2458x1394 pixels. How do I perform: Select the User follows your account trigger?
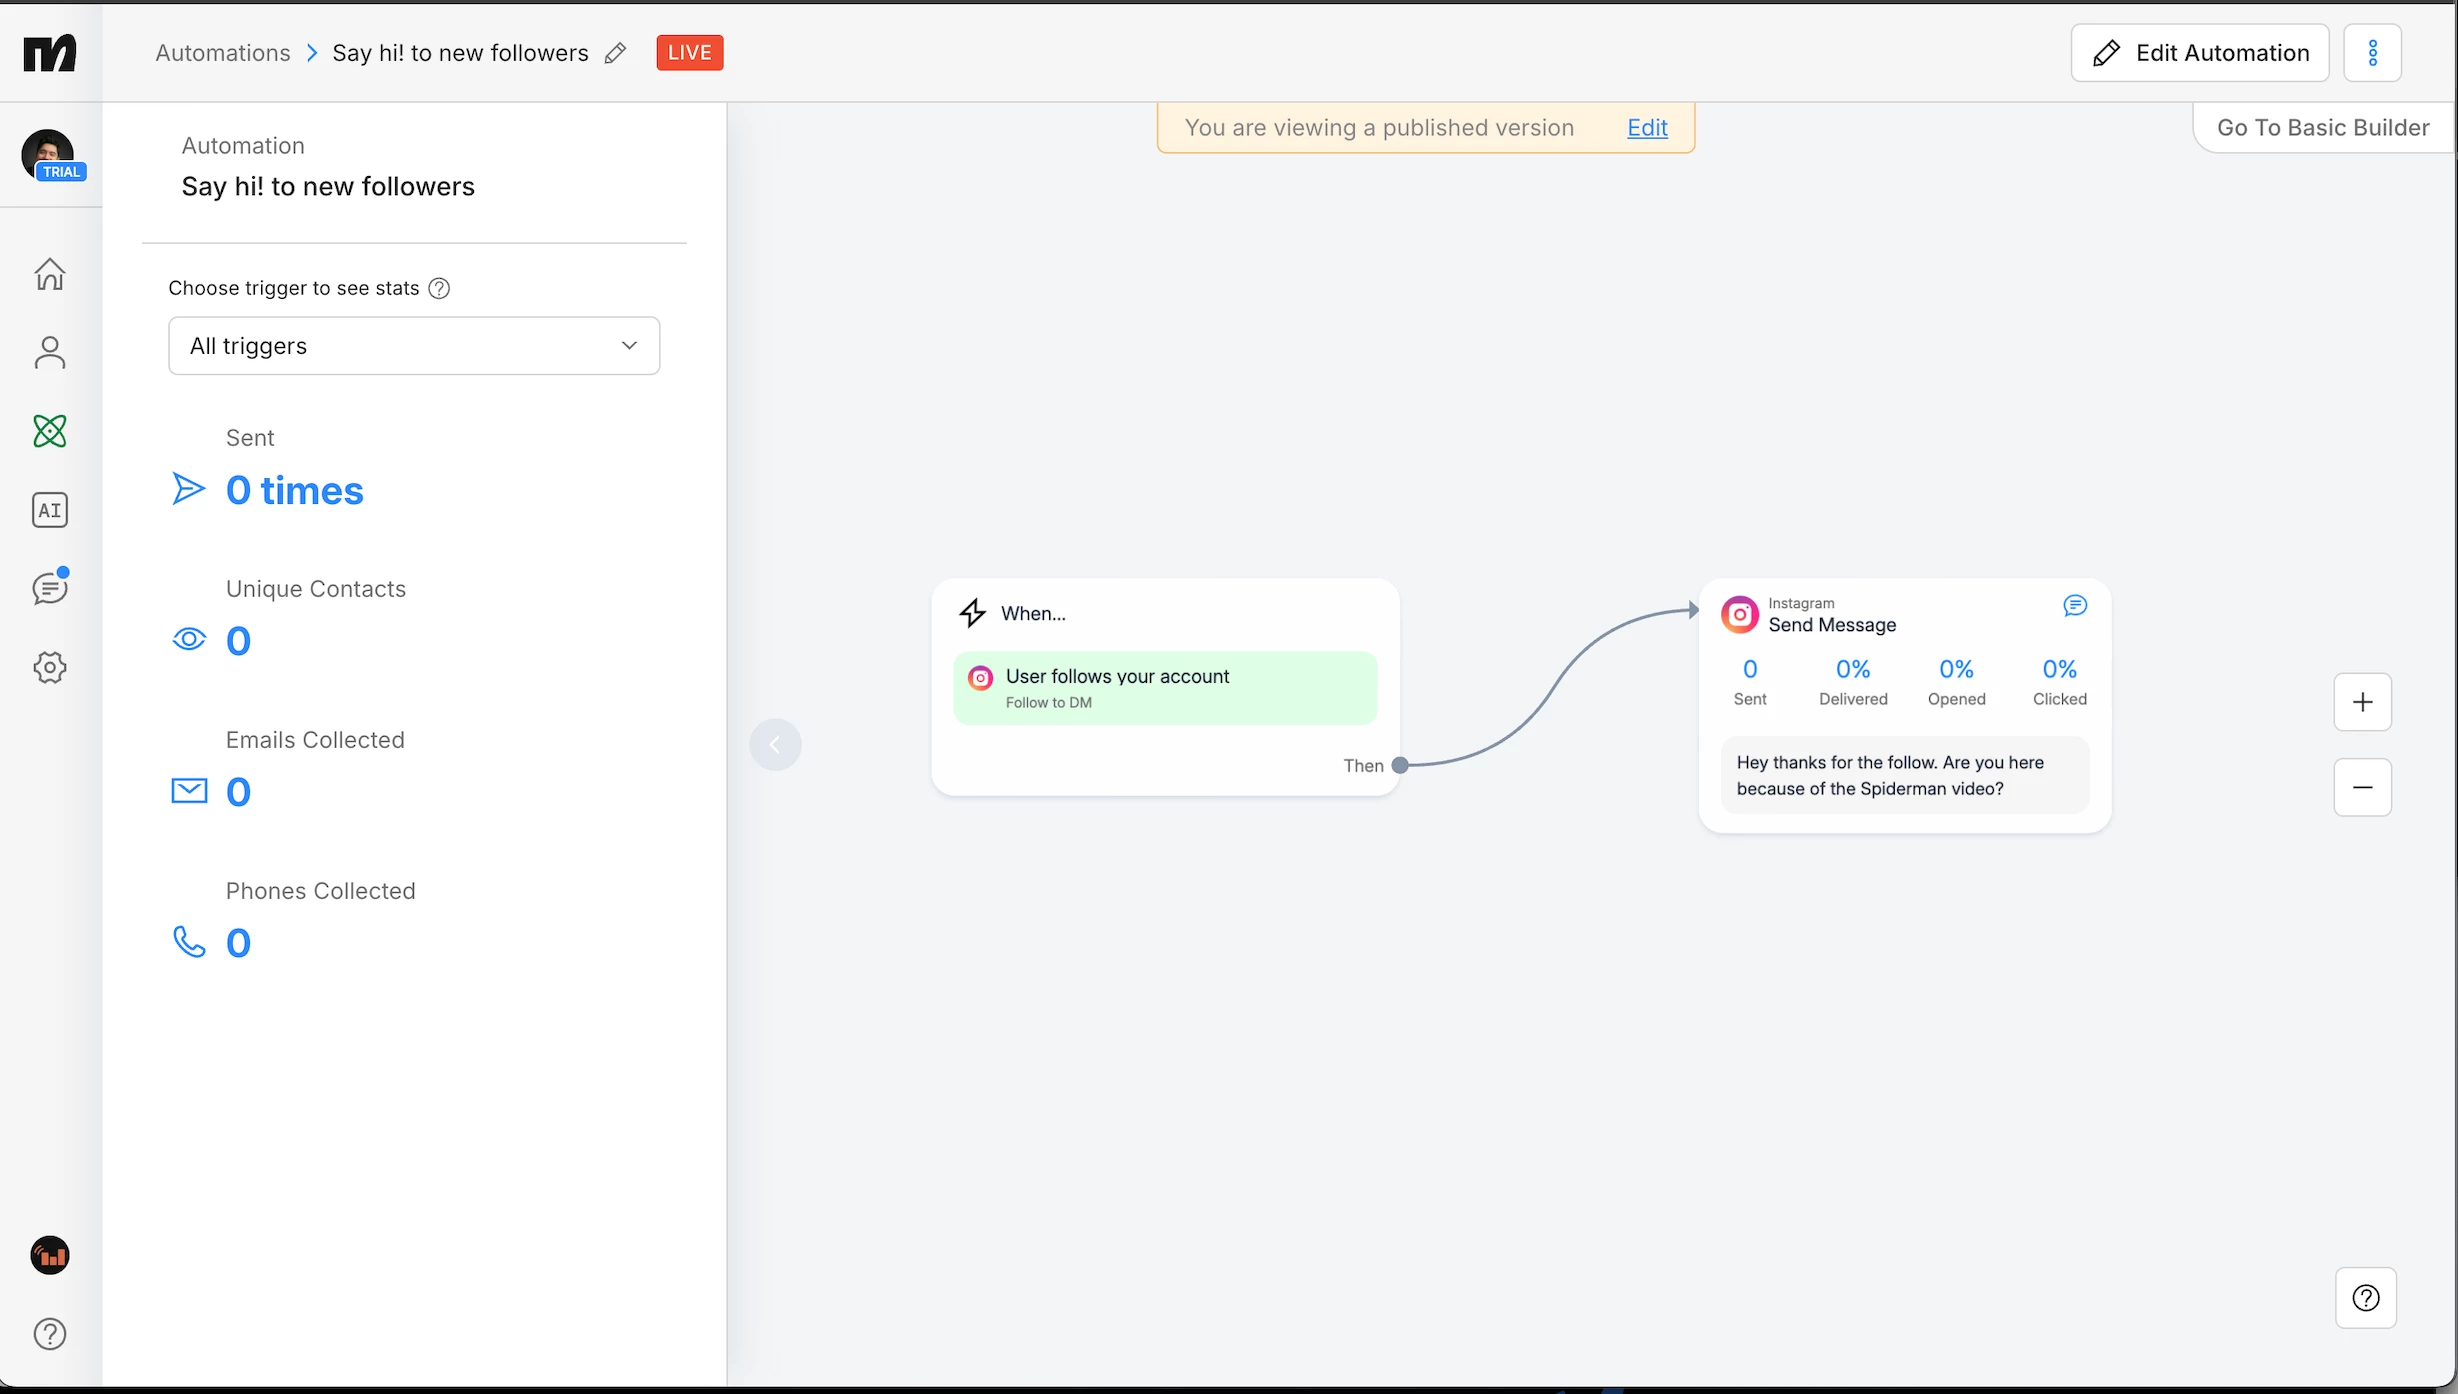click(1165, 688)
